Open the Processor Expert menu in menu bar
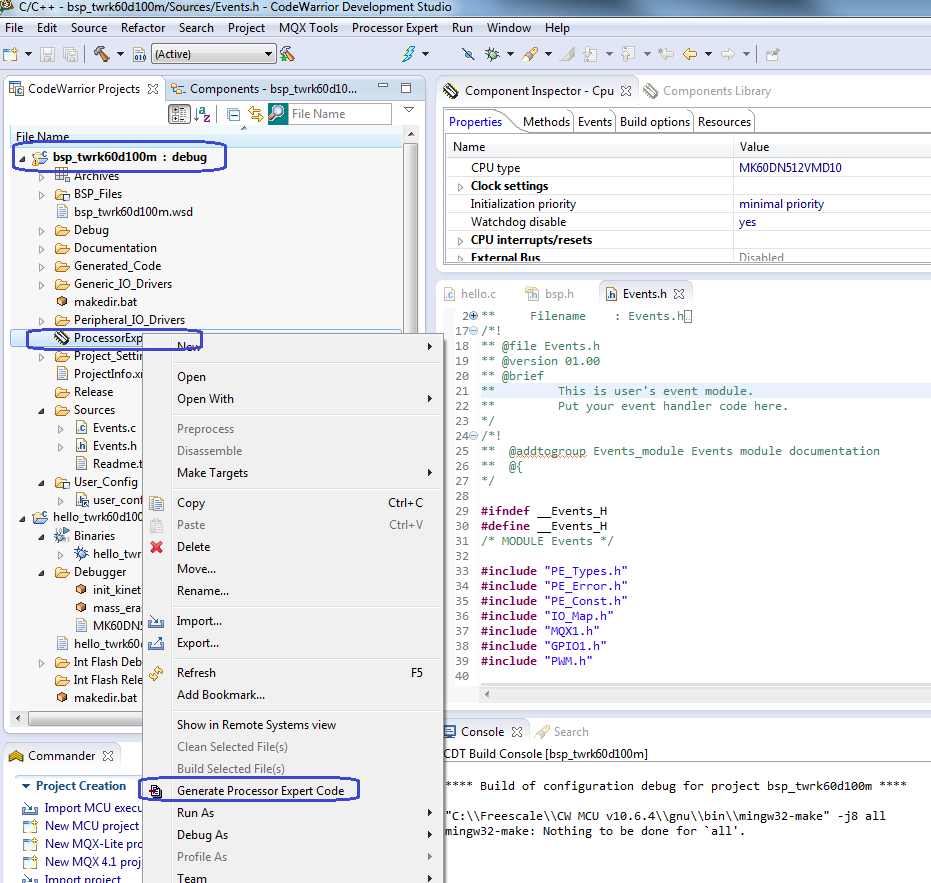 tap(395, 28)
